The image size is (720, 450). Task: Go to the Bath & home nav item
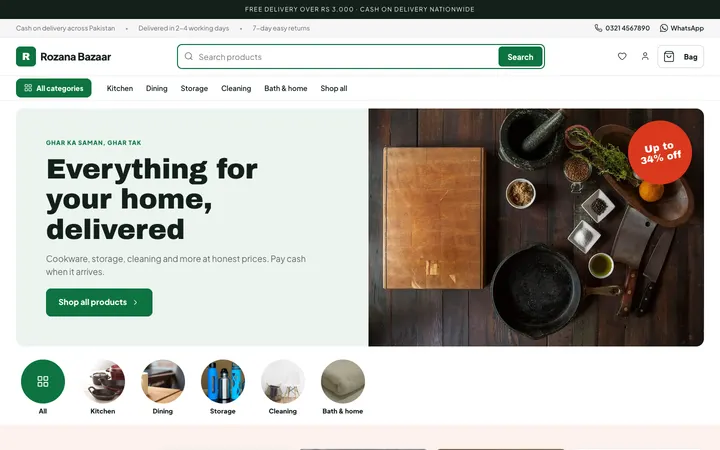click(x=286, y=88)
